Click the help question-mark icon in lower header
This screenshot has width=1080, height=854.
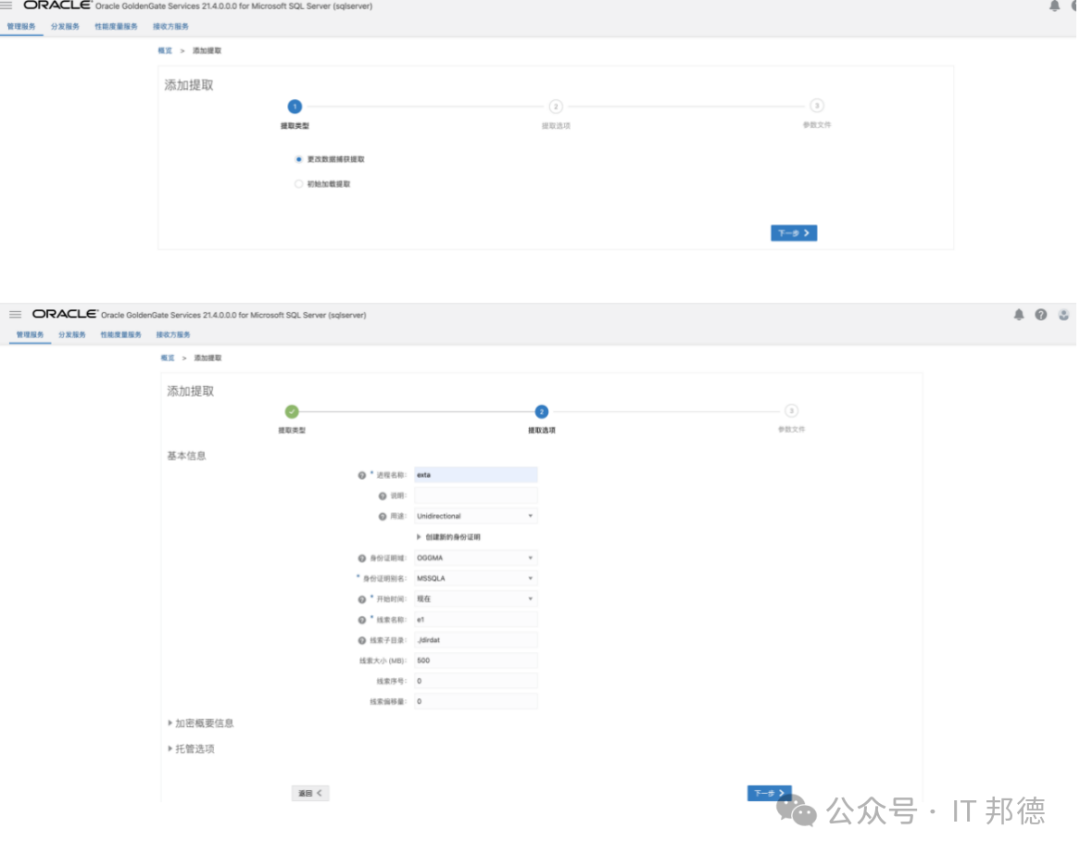(x=1041, y=314)
